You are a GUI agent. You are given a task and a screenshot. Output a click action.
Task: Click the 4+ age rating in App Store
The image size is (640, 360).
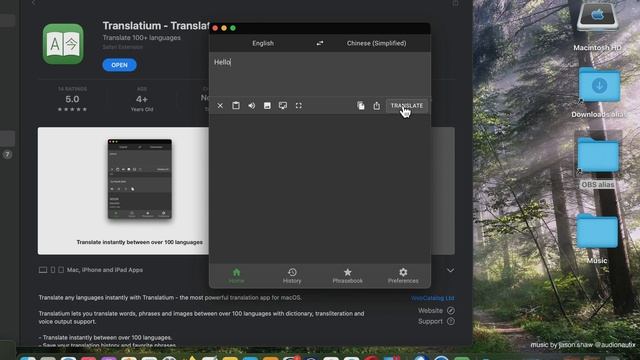pos(142,100)
